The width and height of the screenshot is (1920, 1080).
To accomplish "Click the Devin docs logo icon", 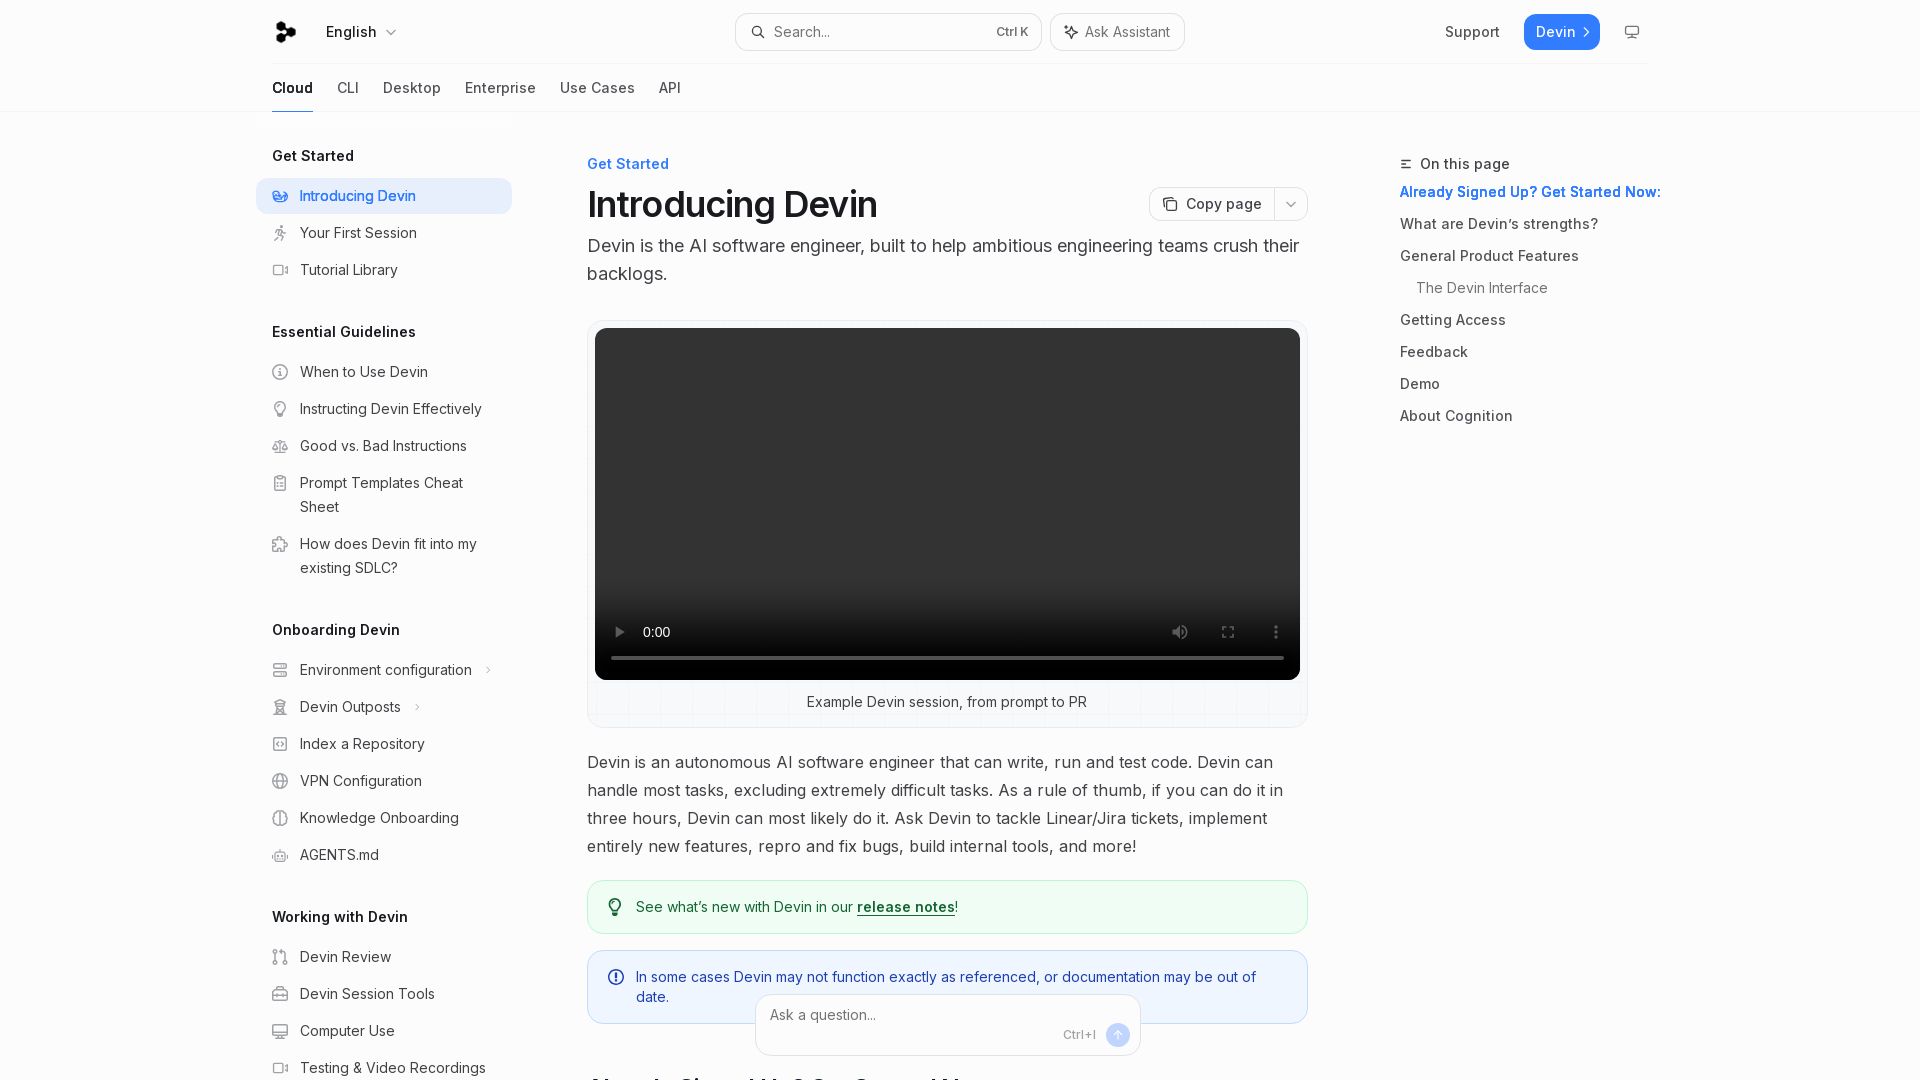I will [x=285, y=32].
